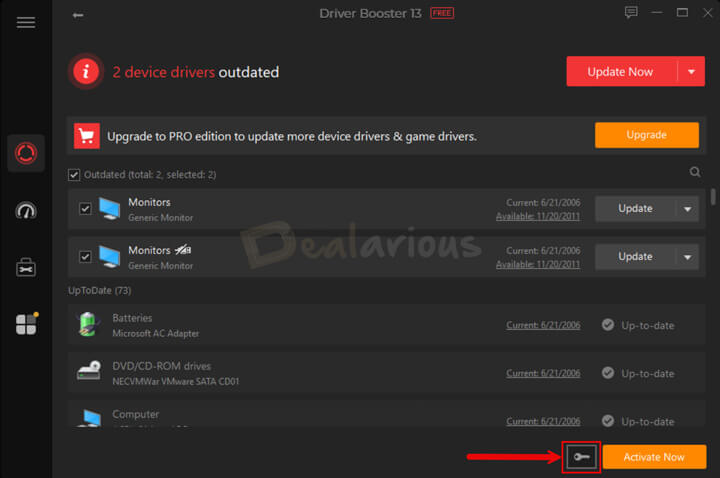Click first row Generic Monitor text

tap(160, 218)
